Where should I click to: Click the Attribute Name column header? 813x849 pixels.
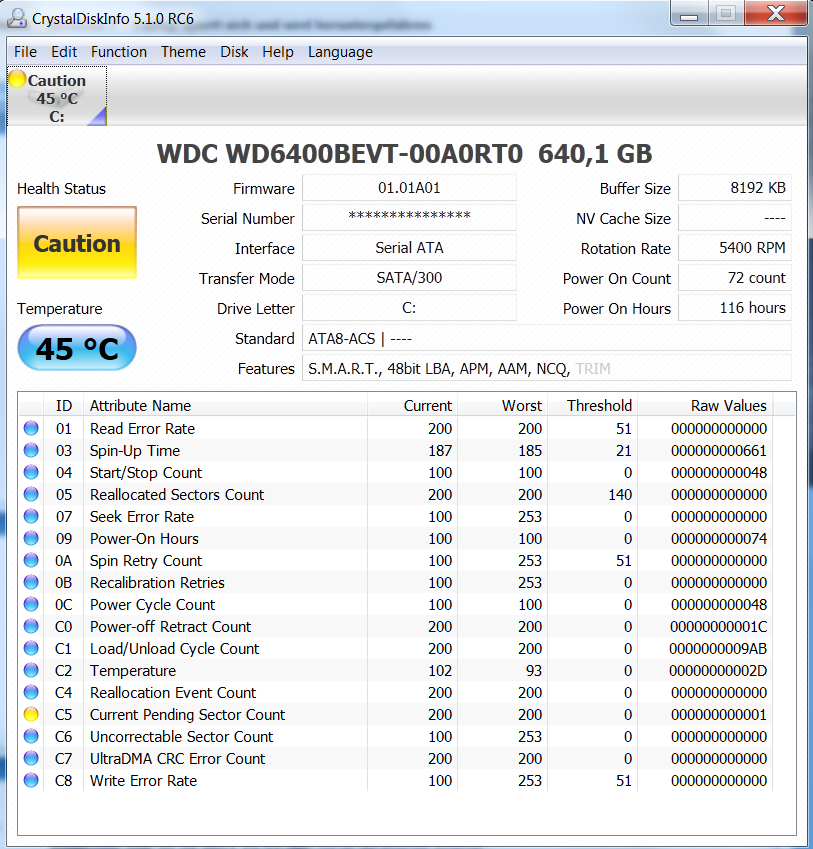225,406
